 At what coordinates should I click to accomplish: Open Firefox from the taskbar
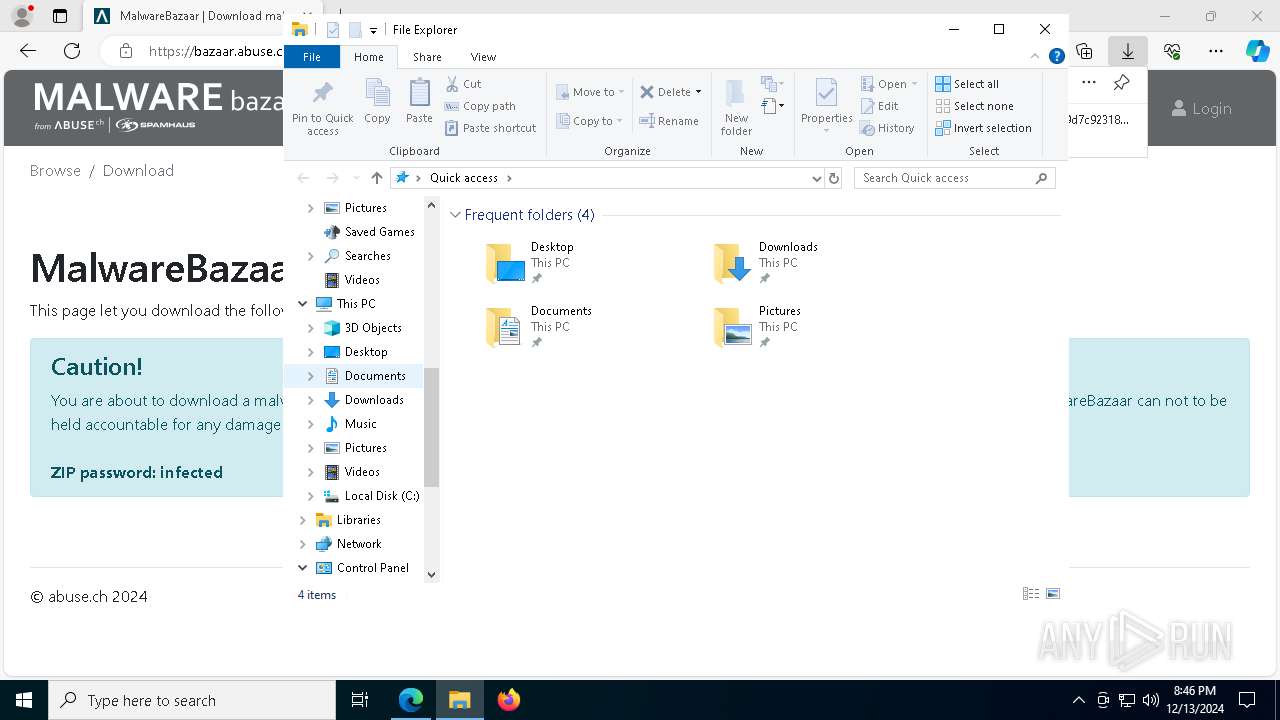508,700
